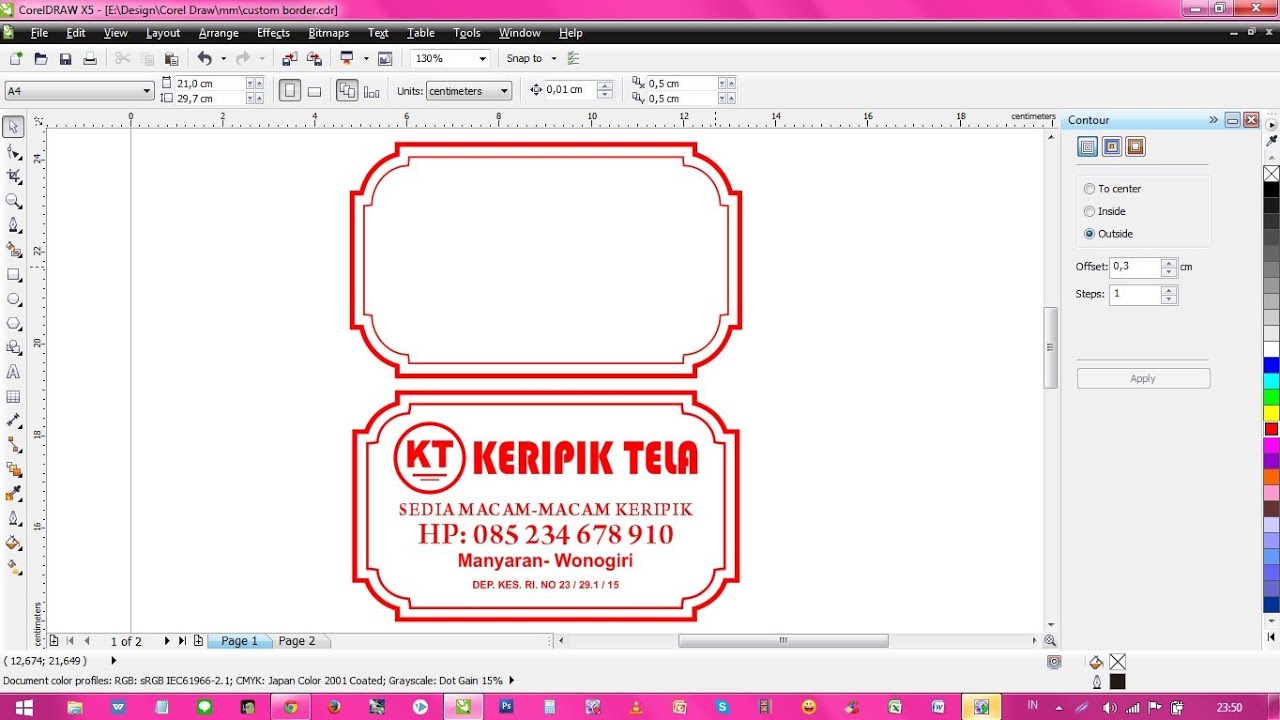Viewport: 1280px width, 720px height.
Task: Select the Parallel Dimension tool
Action: (13, 421)
